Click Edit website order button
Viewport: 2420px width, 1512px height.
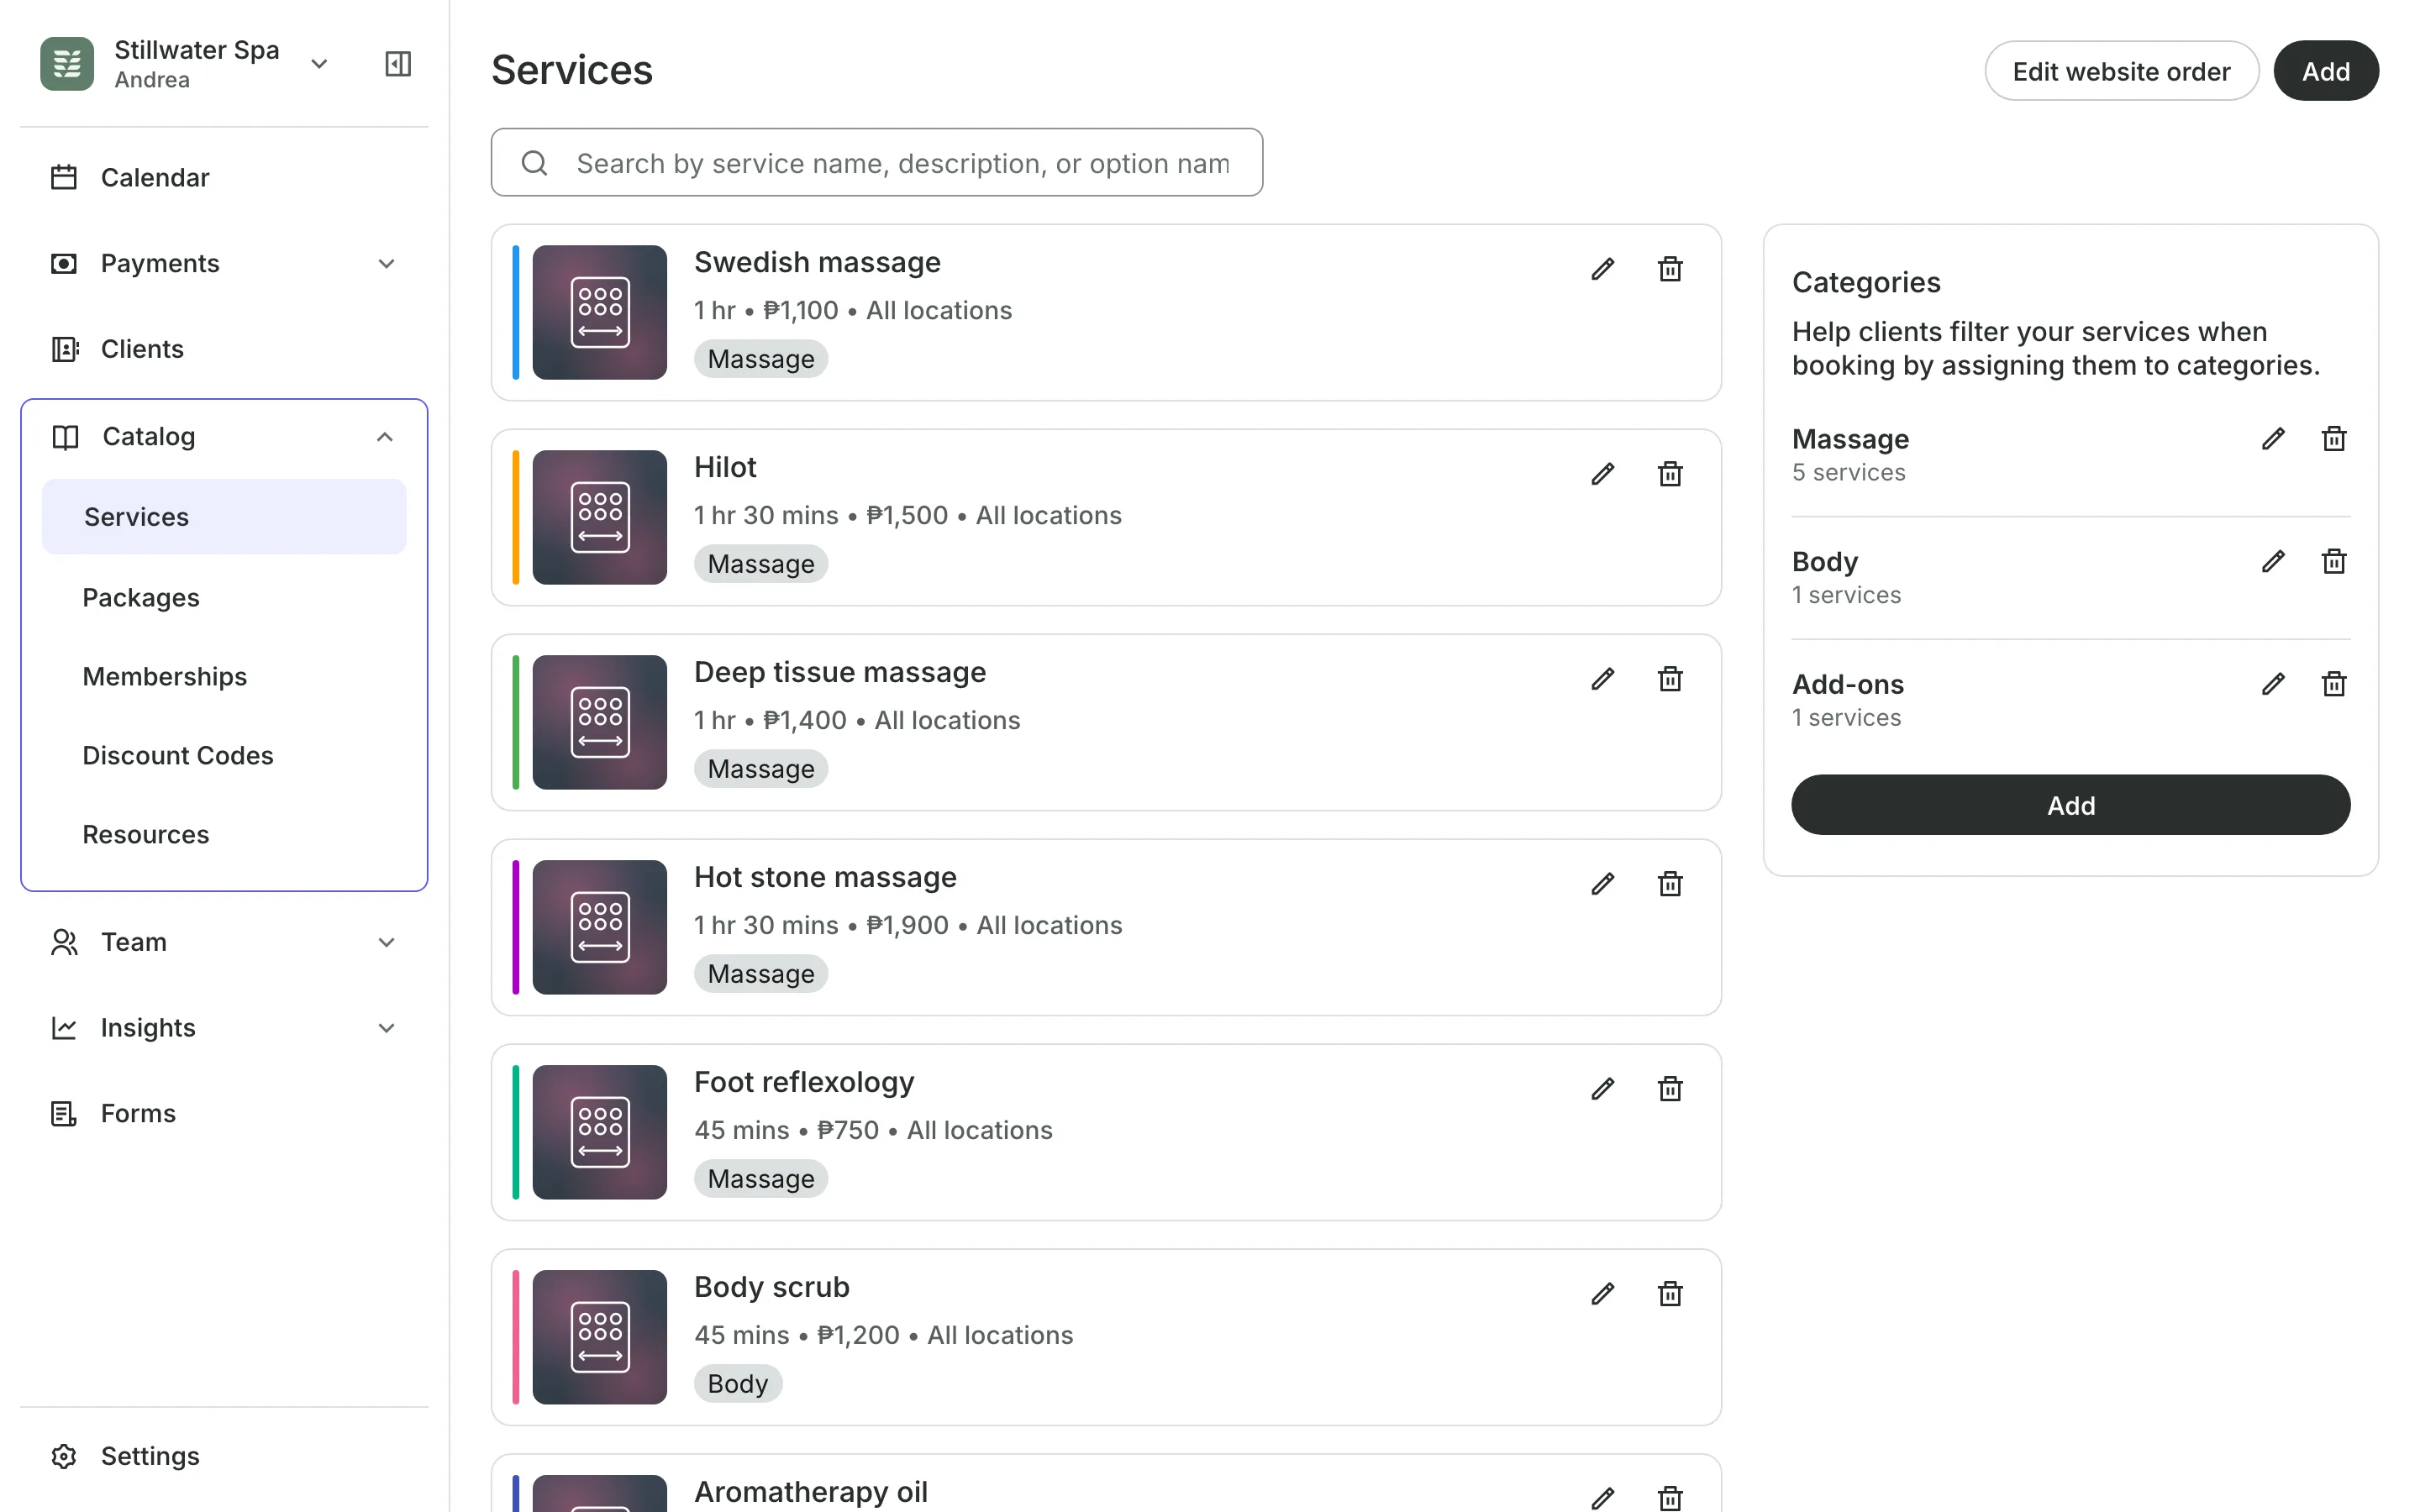point(2121,71)
